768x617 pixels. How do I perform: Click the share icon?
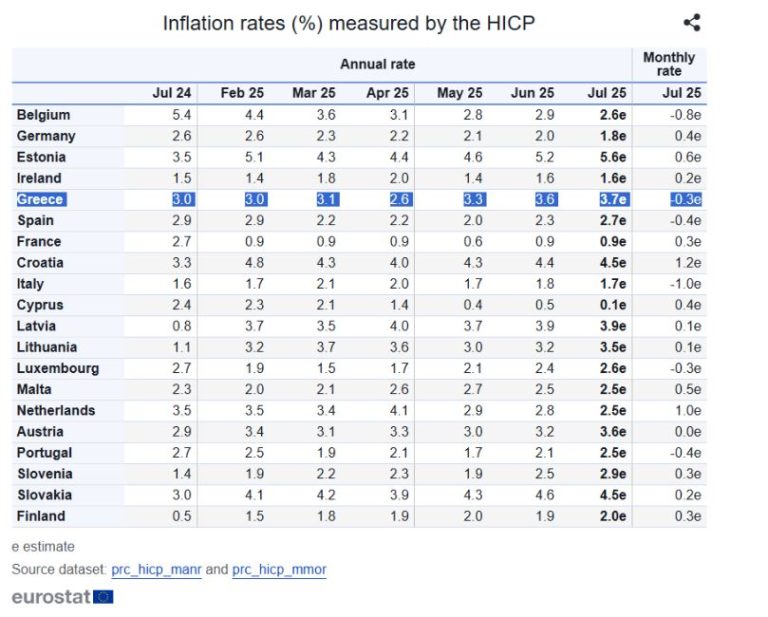(691, 23)
